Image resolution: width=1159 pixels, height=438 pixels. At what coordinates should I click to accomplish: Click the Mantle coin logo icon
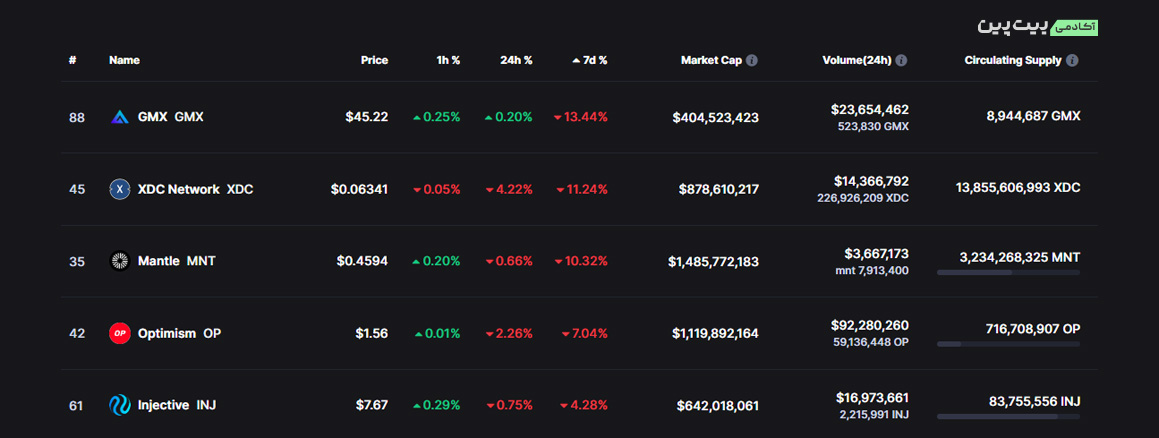coord(120,261)
